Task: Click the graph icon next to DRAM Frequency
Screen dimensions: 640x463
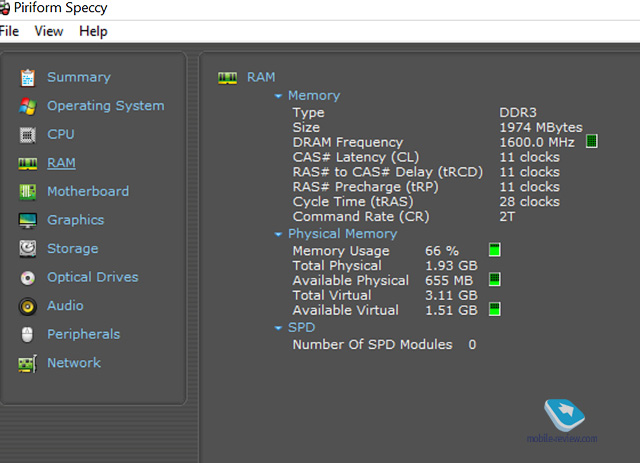Action: tap(592, 142)
